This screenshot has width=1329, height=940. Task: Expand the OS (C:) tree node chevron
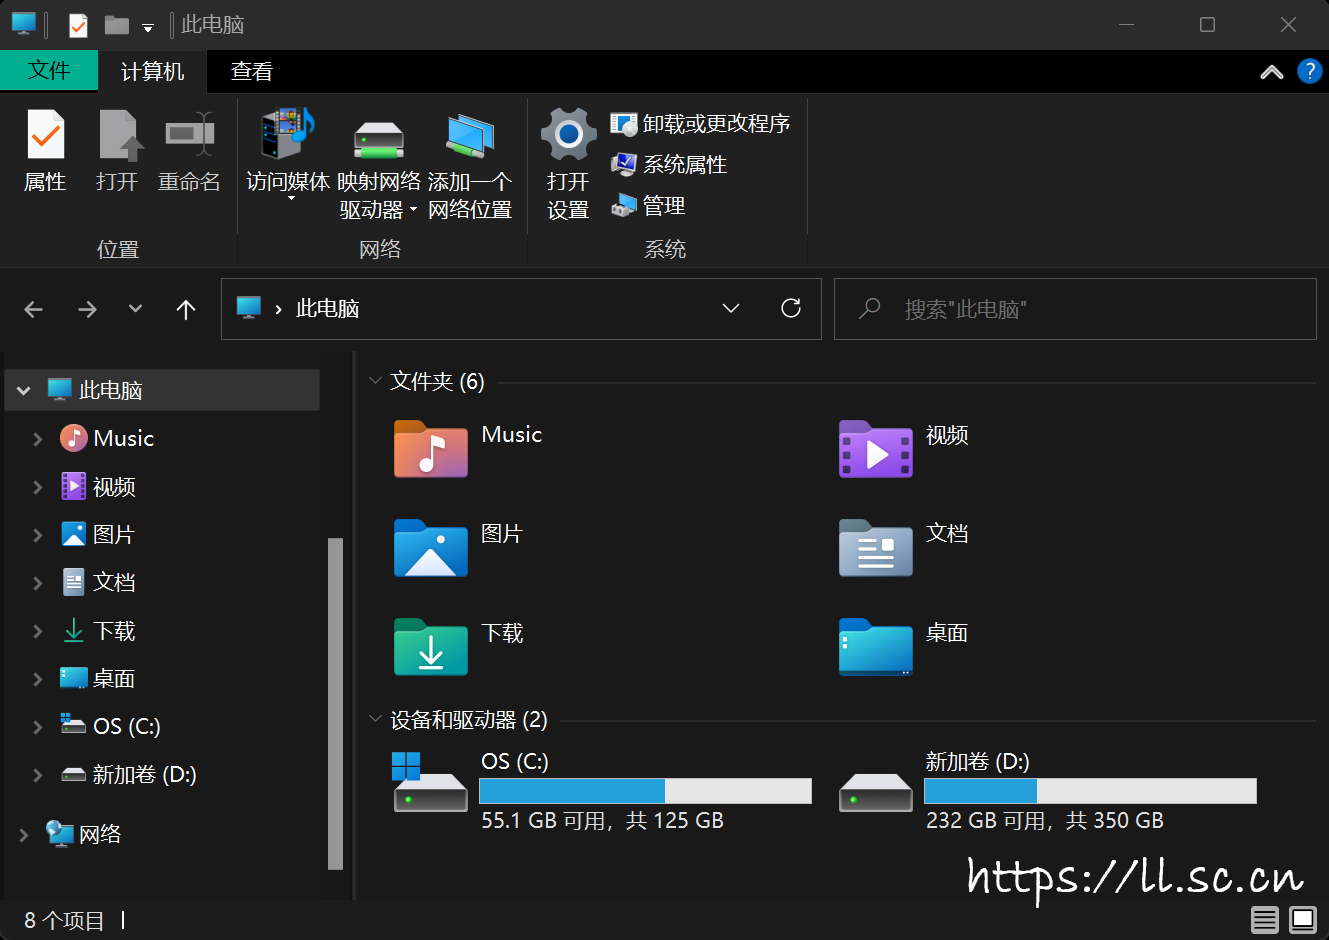(x=38, y=727)
